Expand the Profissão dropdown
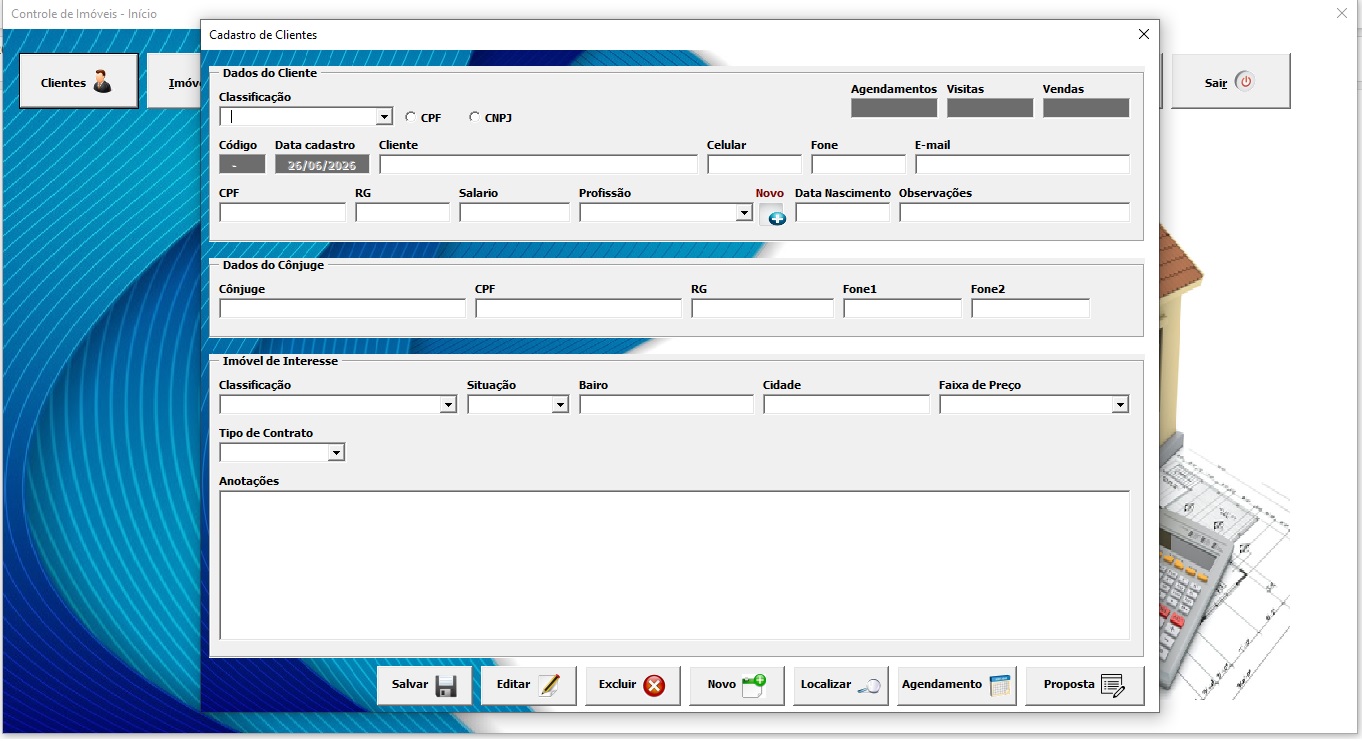 [744, 213]
